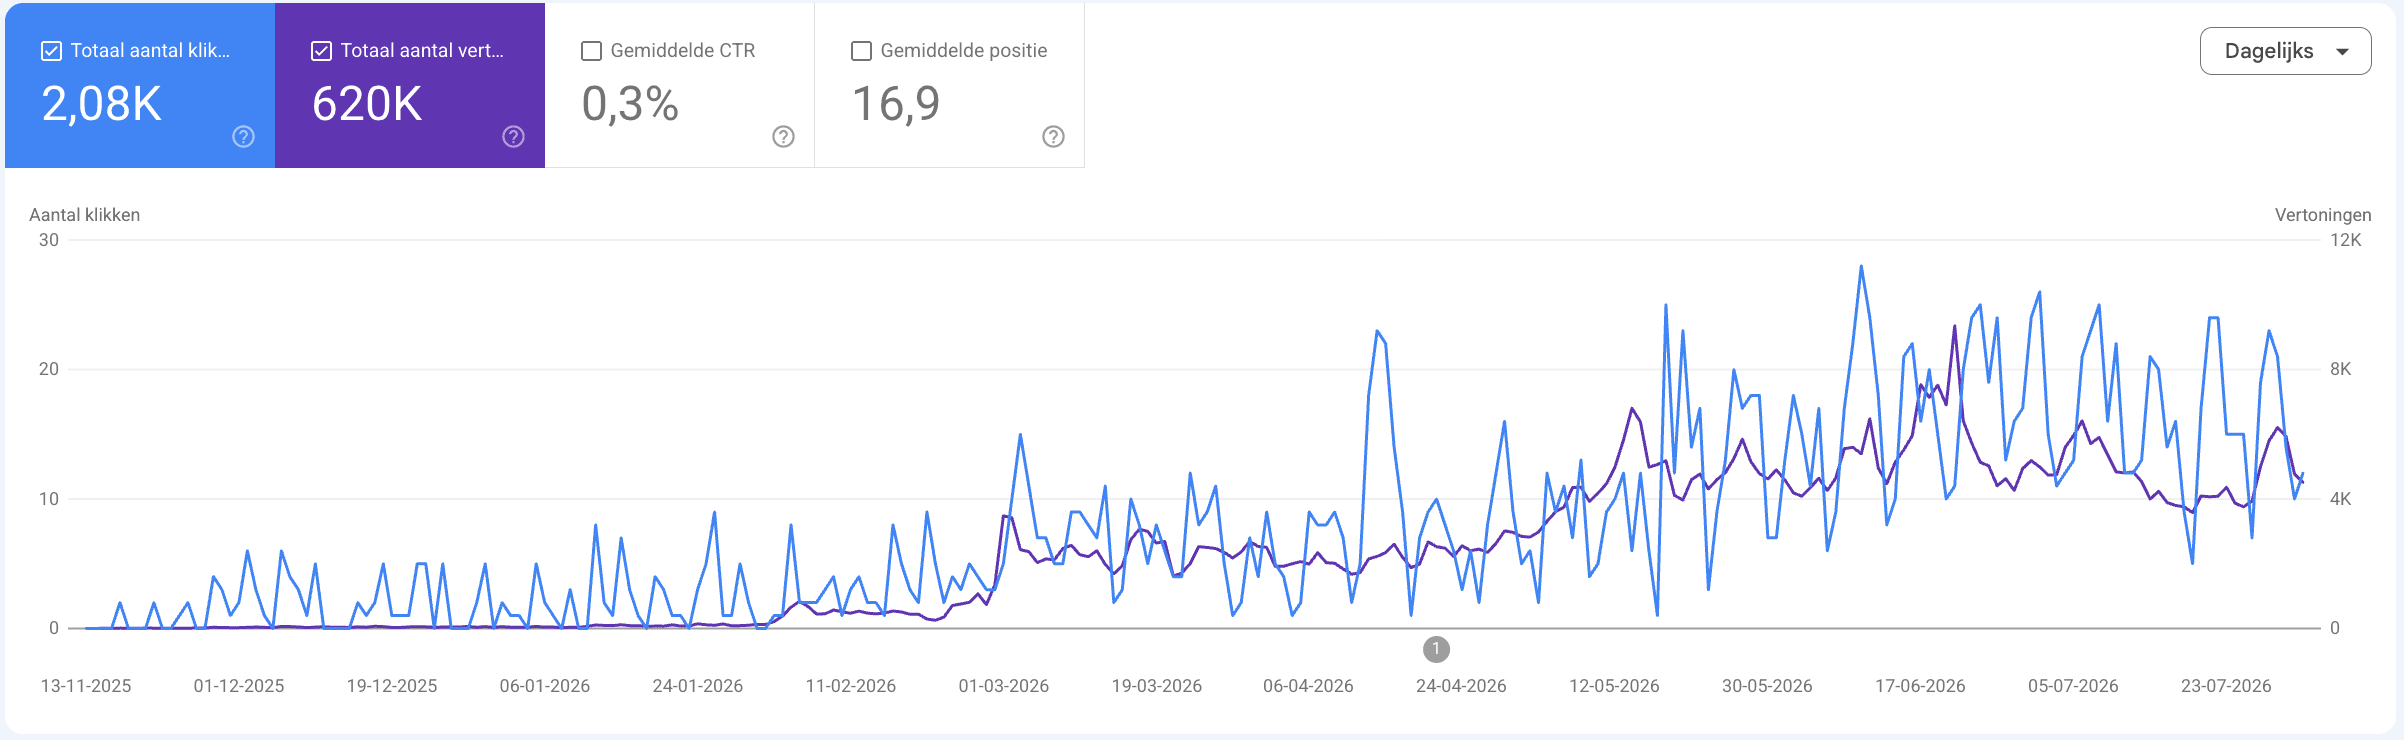Click the 30 left axis tick
The width and height of the screenshot is (2404, 740).
pyautogui.click(x=49, y=240)
